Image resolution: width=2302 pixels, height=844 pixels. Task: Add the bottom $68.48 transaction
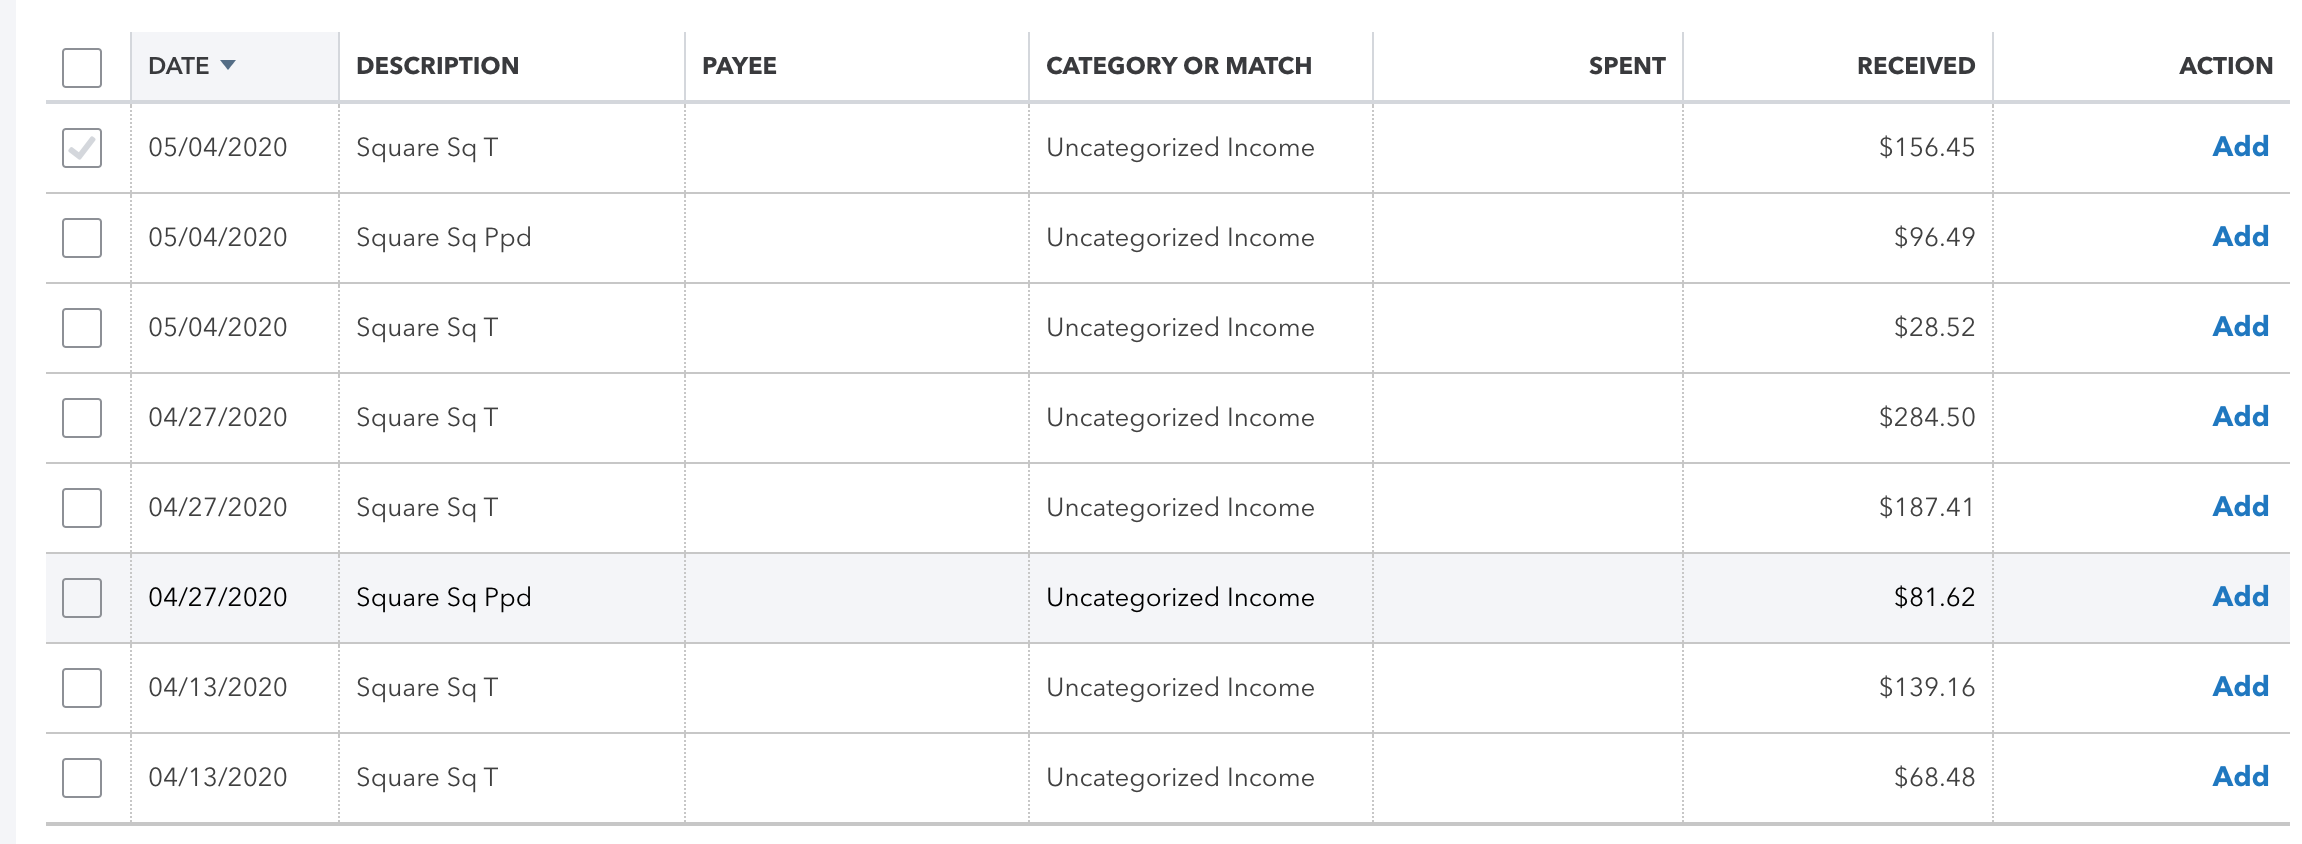(x=2241, y=776)
